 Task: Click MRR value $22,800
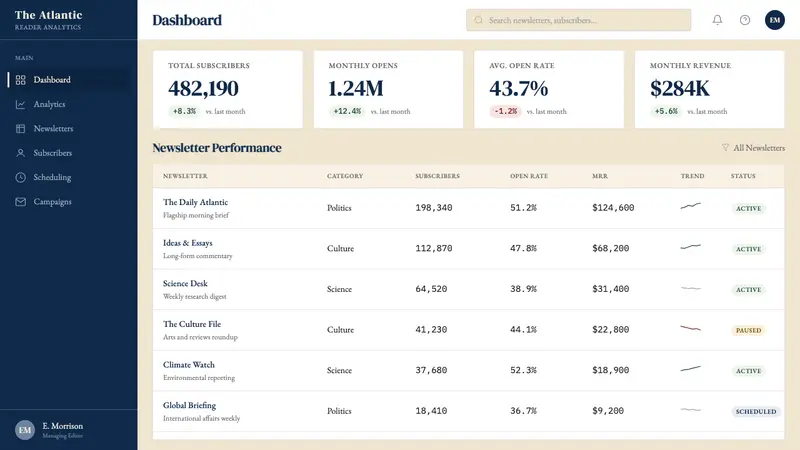610,330
